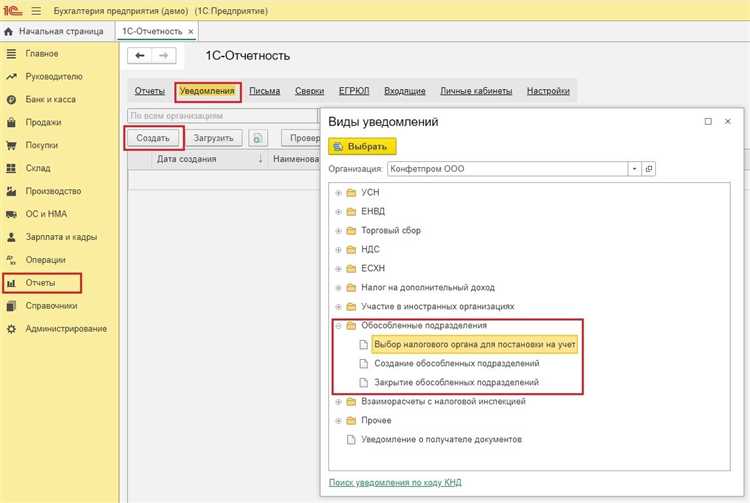
Task: Click the Справочники book icon
Action: 11,306
